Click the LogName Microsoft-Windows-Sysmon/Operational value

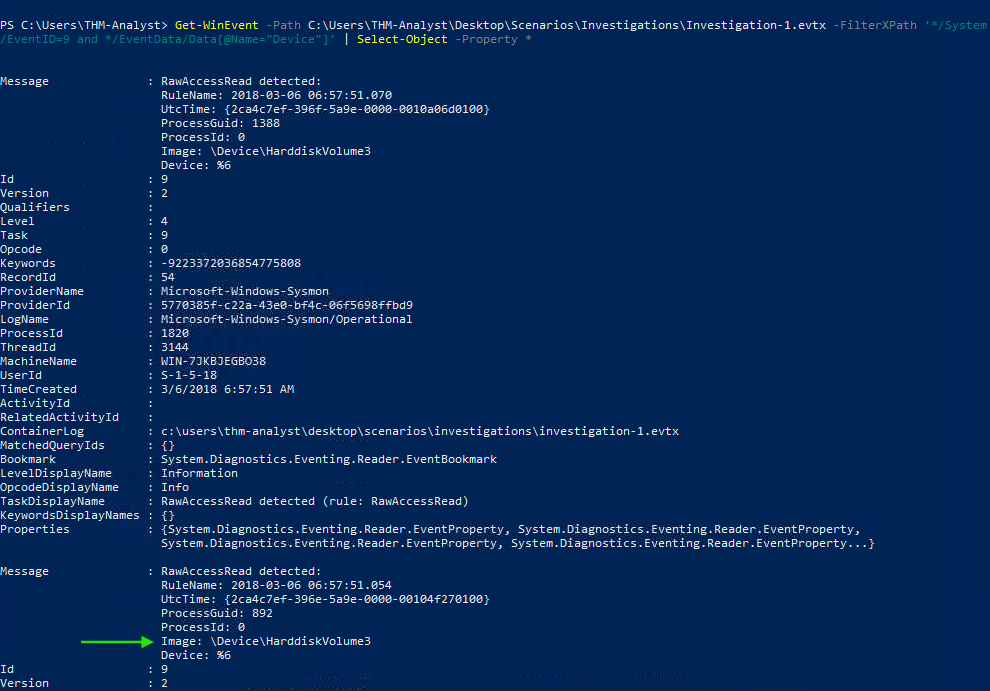click(x=287, y=319)
